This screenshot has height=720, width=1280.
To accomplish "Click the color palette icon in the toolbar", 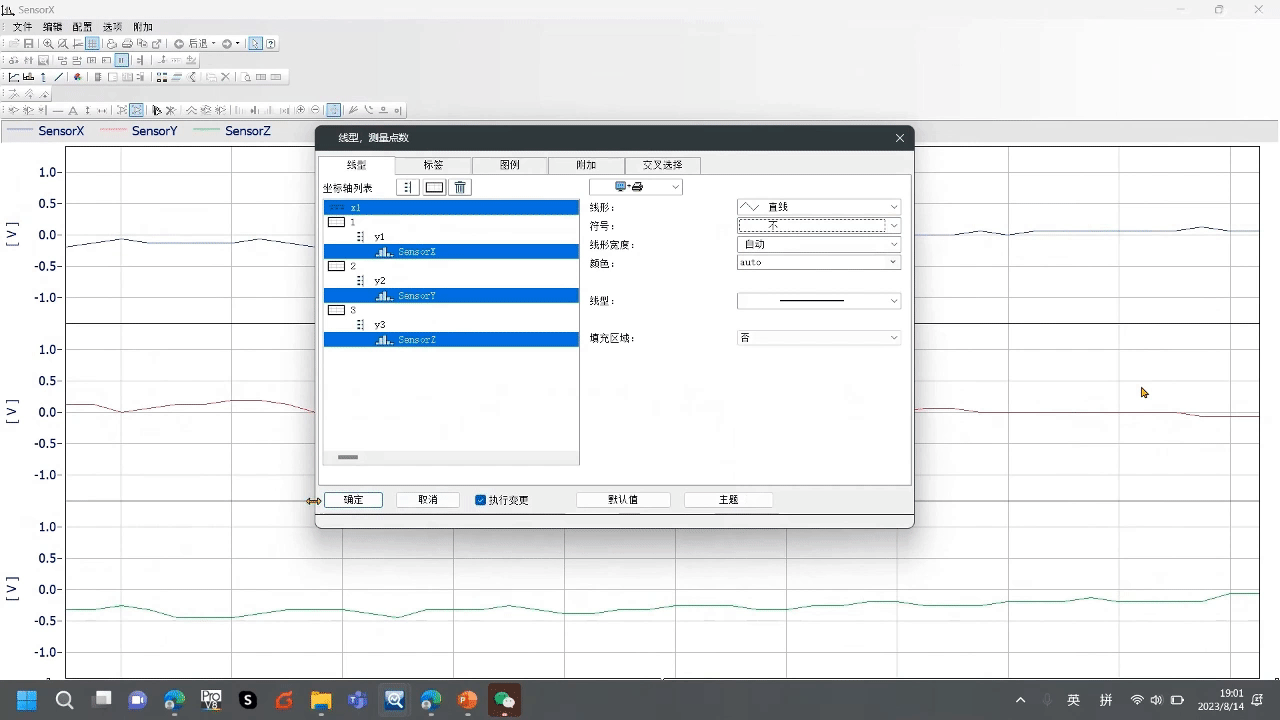I will pyautogui.click(x=77, y=77).
